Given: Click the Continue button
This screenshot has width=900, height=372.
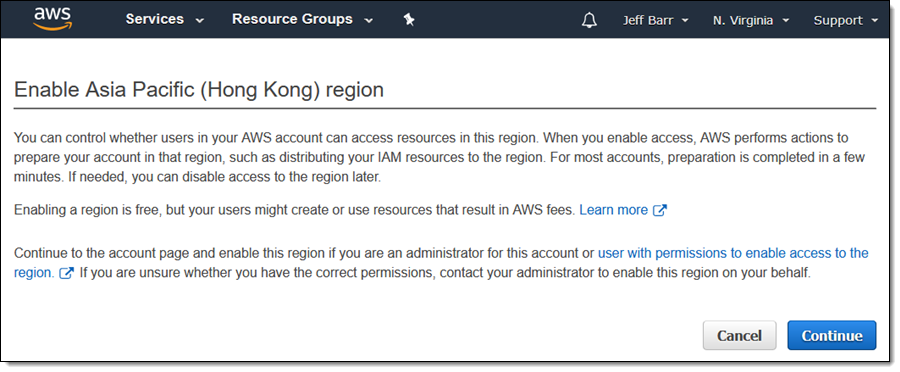Looking at the screenshot, I should click(x=832, y=335).
